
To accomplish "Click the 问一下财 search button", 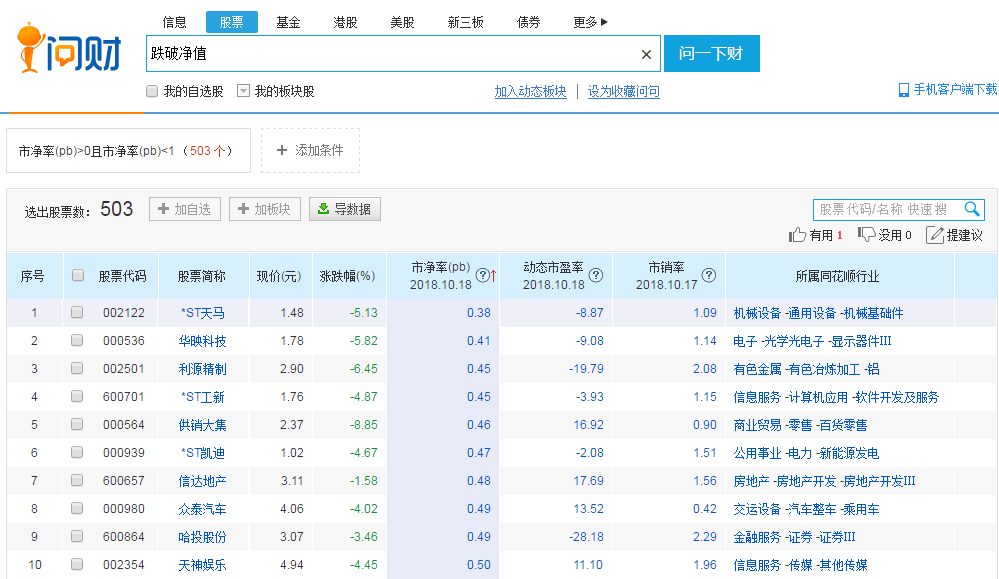I will [x=711, y=54].
